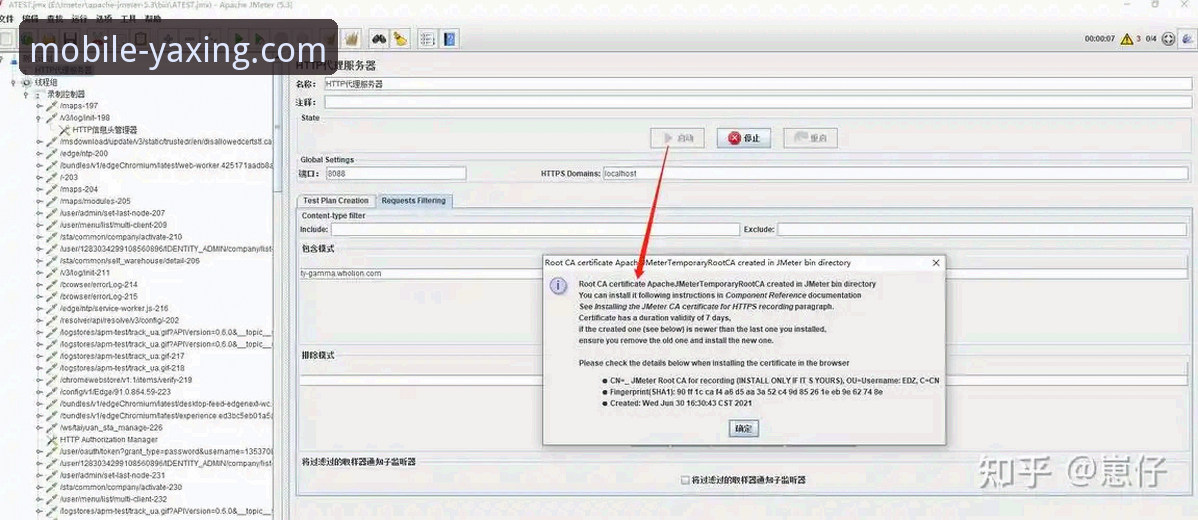Click the sampler icon beside /maps-204
1198x520 pixels.
52,189
